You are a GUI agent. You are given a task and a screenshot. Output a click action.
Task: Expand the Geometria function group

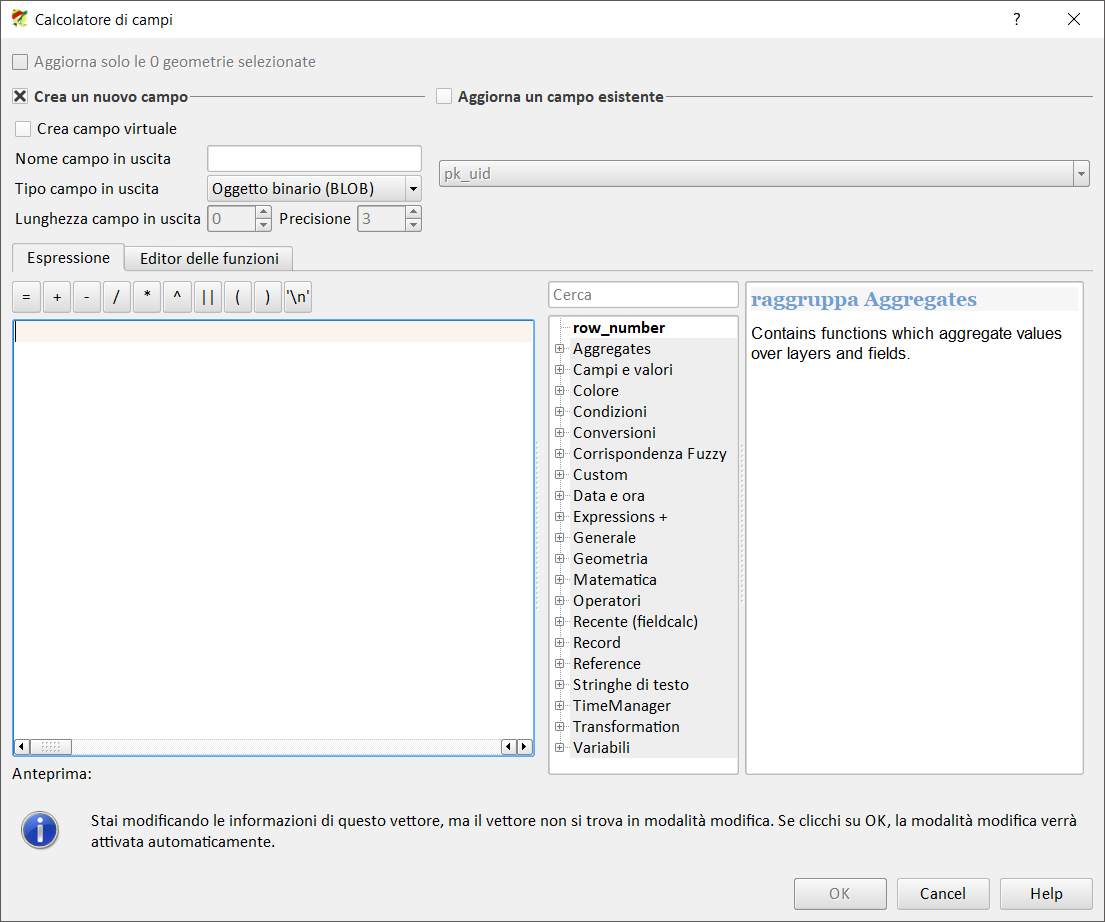[x=559, y=559]
